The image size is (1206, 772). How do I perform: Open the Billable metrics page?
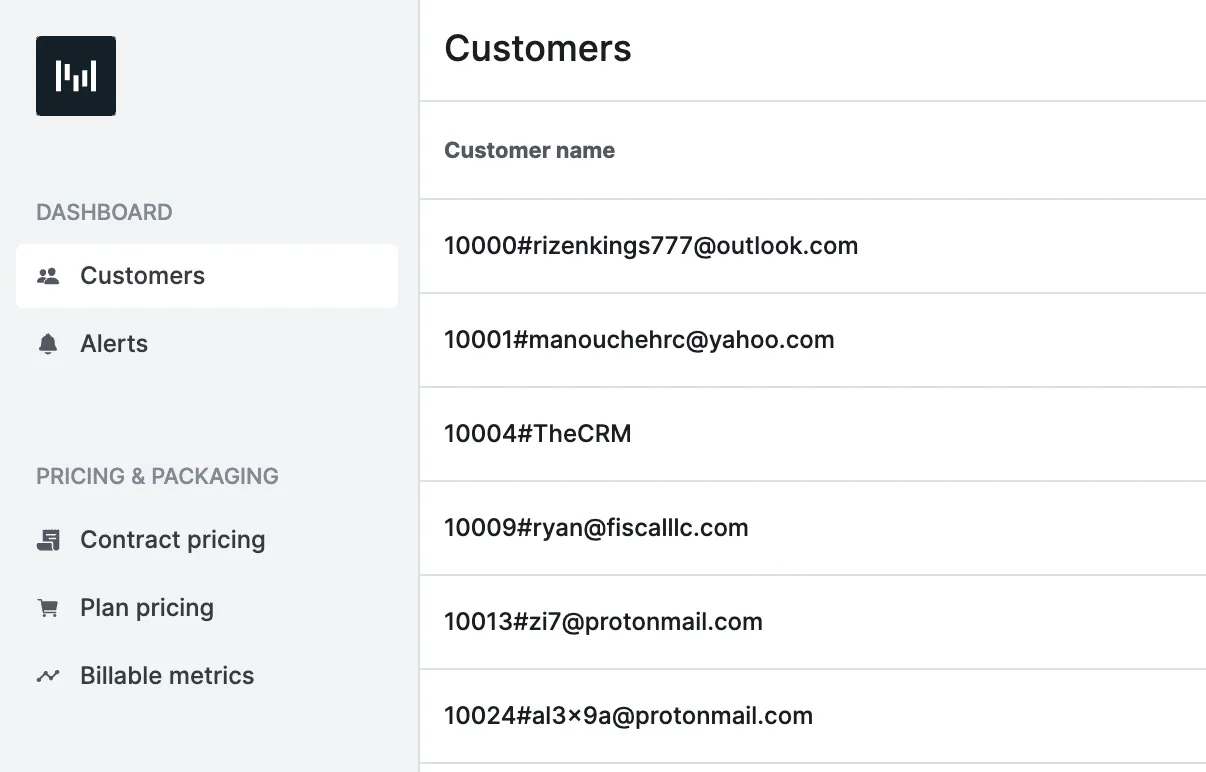click(167, 676)
